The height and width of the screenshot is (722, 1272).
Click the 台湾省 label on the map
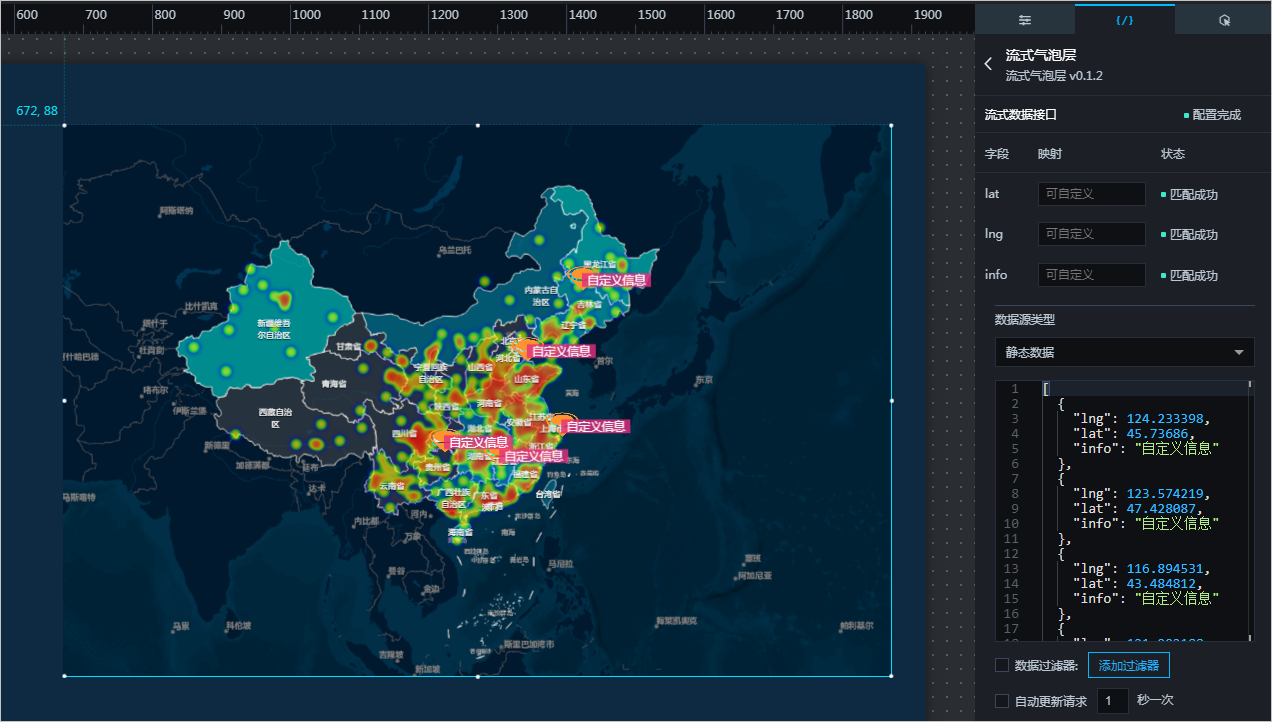pos(549,494)
